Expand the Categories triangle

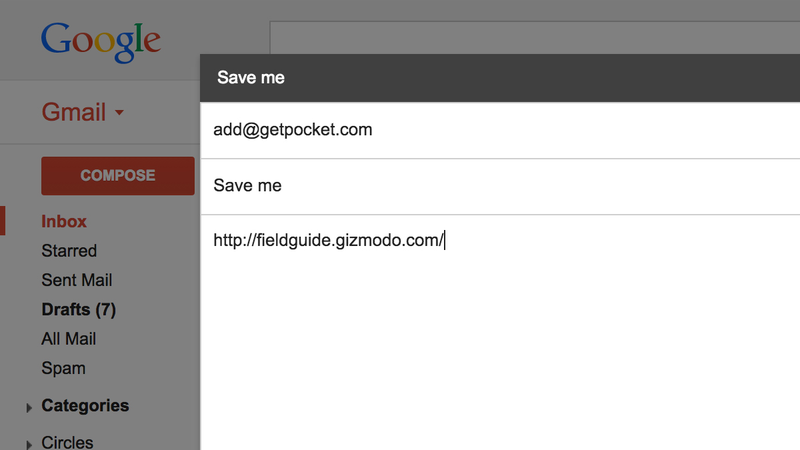click(x=29, y=407)
